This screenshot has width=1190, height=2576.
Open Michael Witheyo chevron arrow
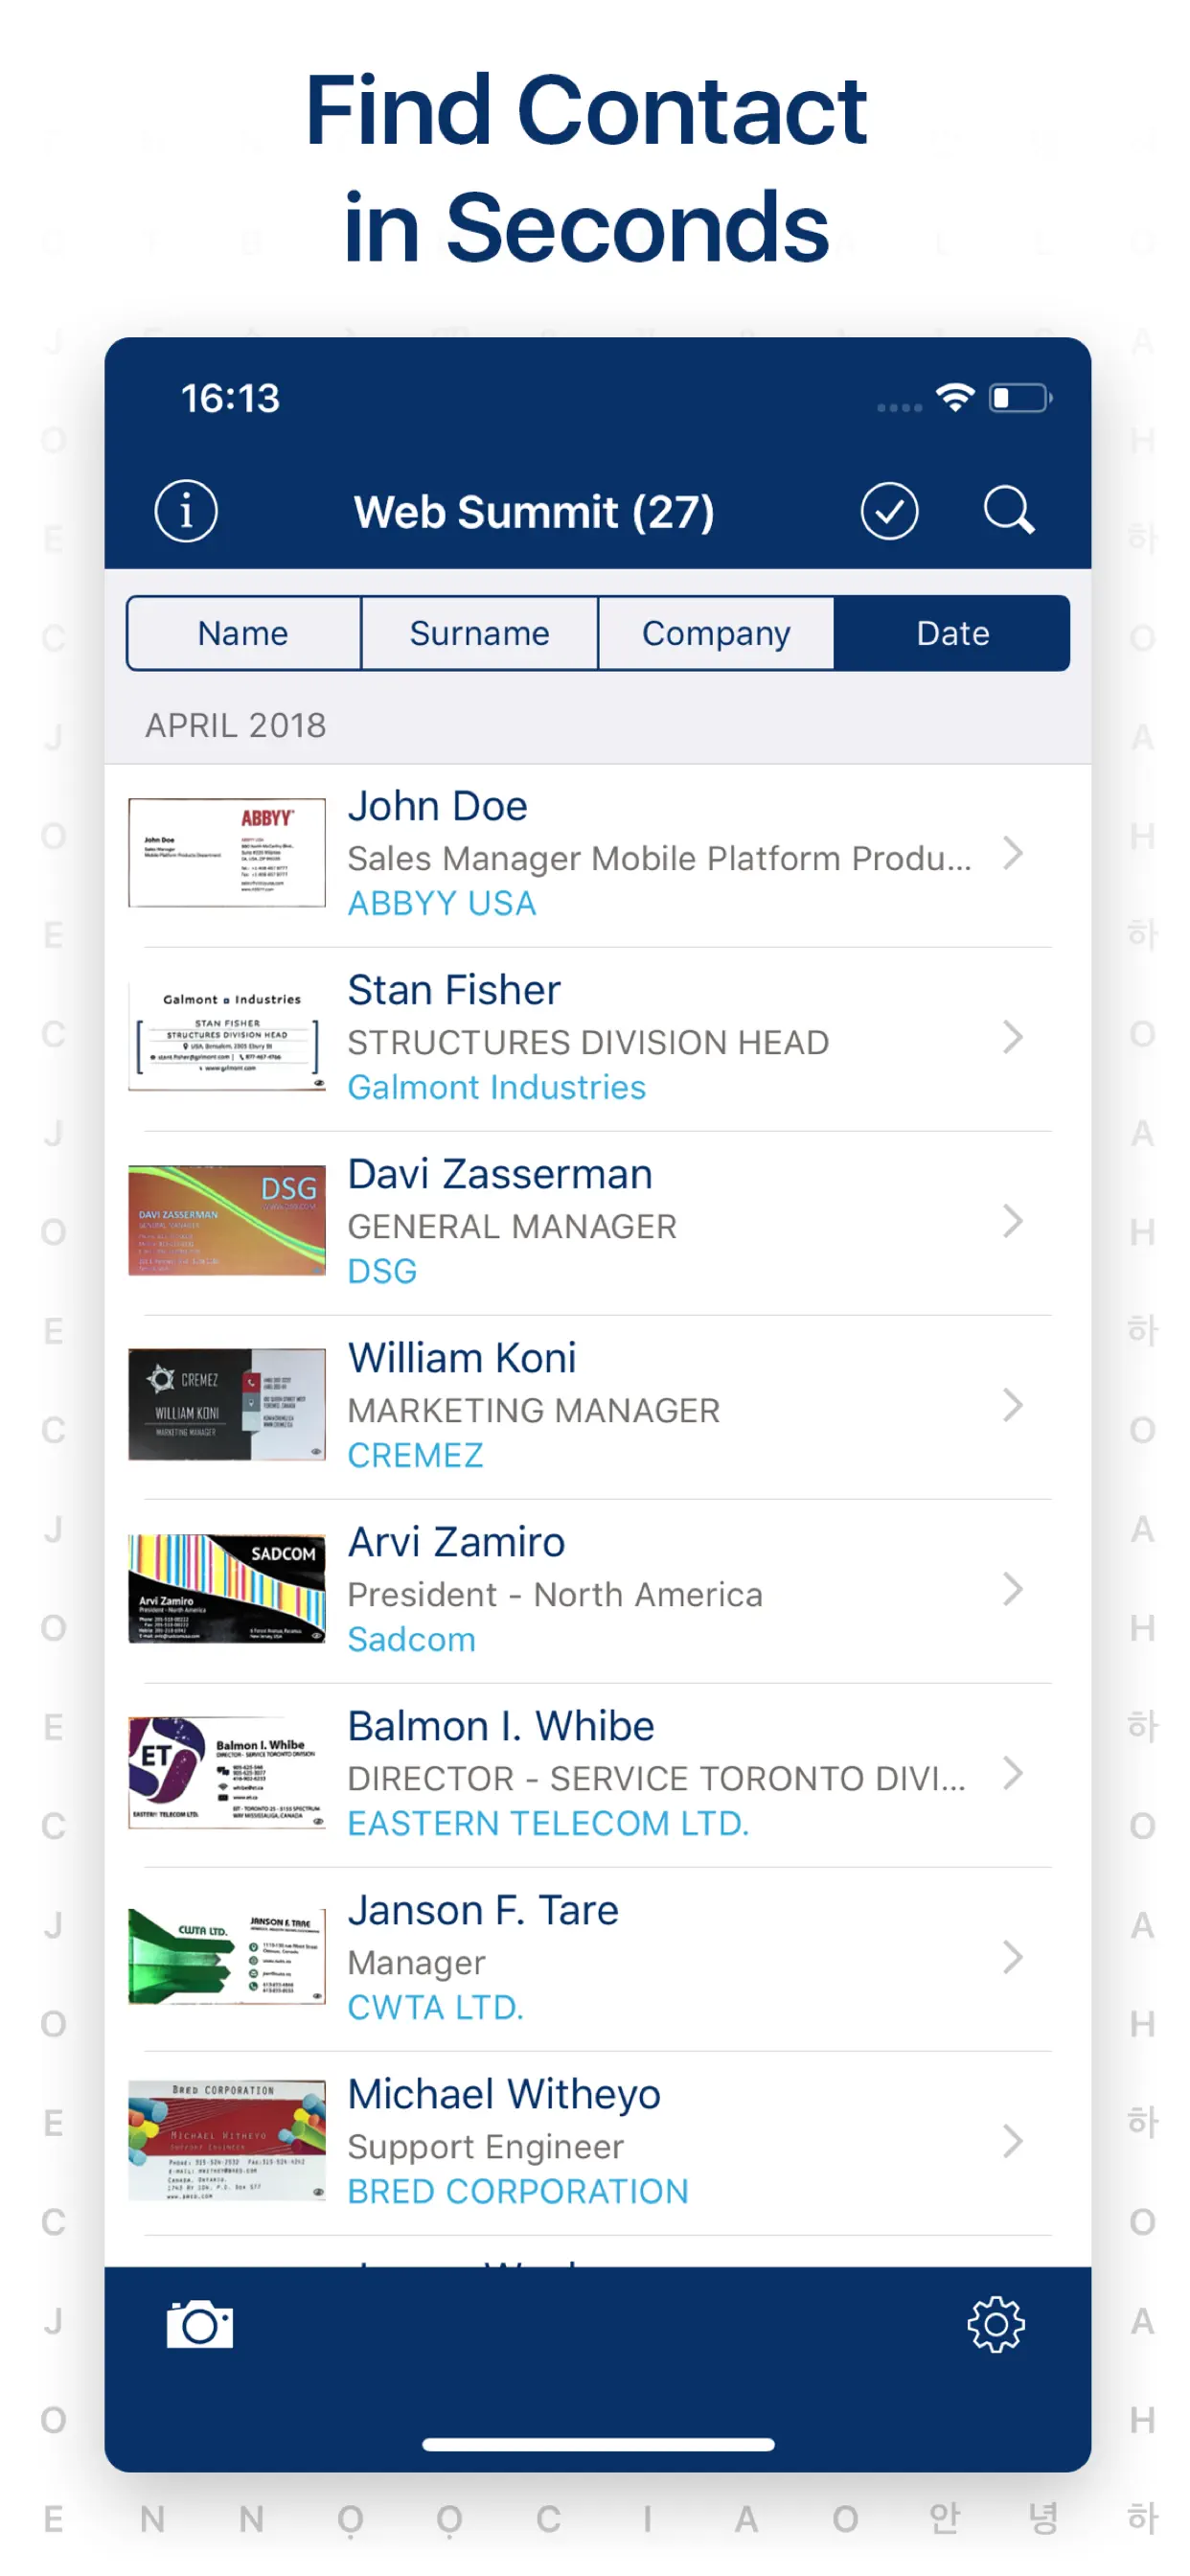pyautogui.click(x=1013, y=2141)
